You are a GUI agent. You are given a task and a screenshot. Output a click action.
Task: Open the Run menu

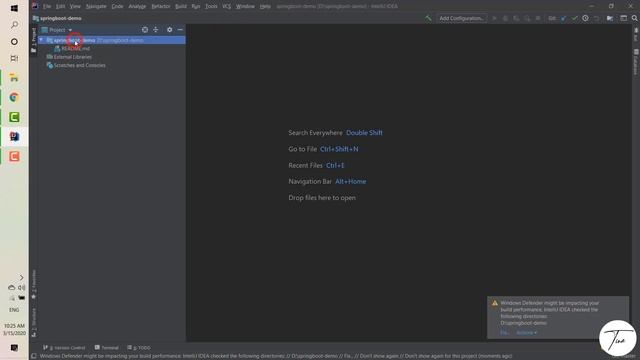(196, 7)
